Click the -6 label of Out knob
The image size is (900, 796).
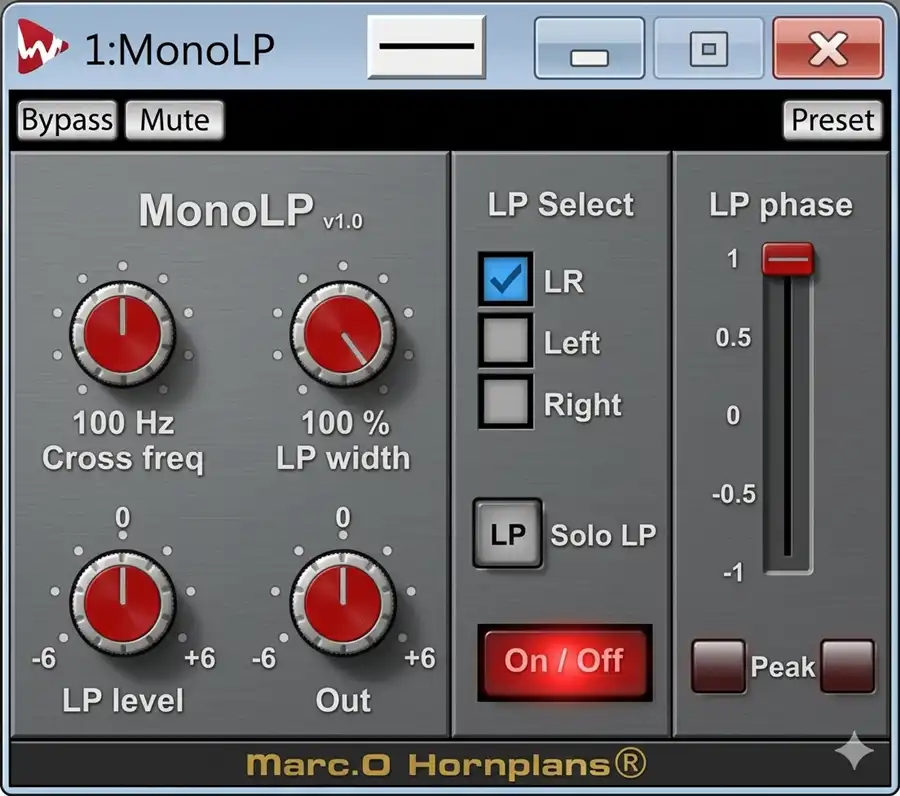click(x=264, y=658)
